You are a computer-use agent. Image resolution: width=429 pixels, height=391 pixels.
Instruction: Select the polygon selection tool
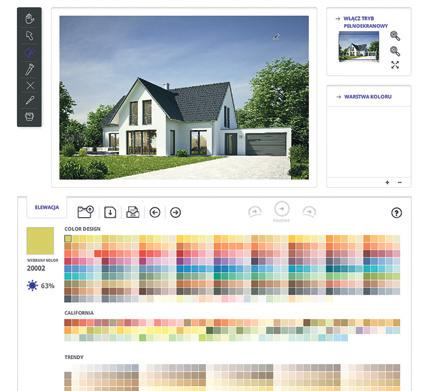point(29,36)
